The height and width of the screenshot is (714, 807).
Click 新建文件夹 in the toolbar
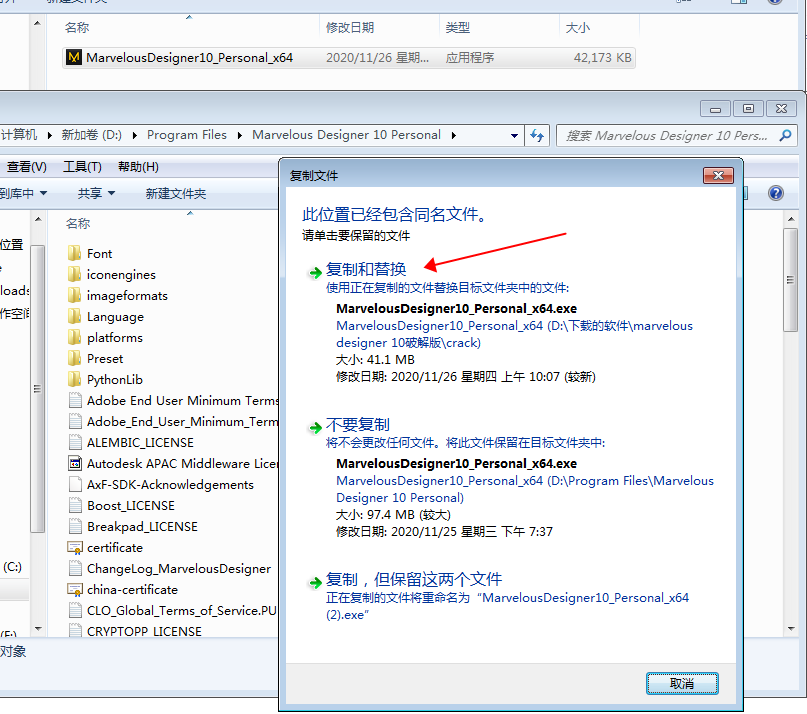pos(175,193)
